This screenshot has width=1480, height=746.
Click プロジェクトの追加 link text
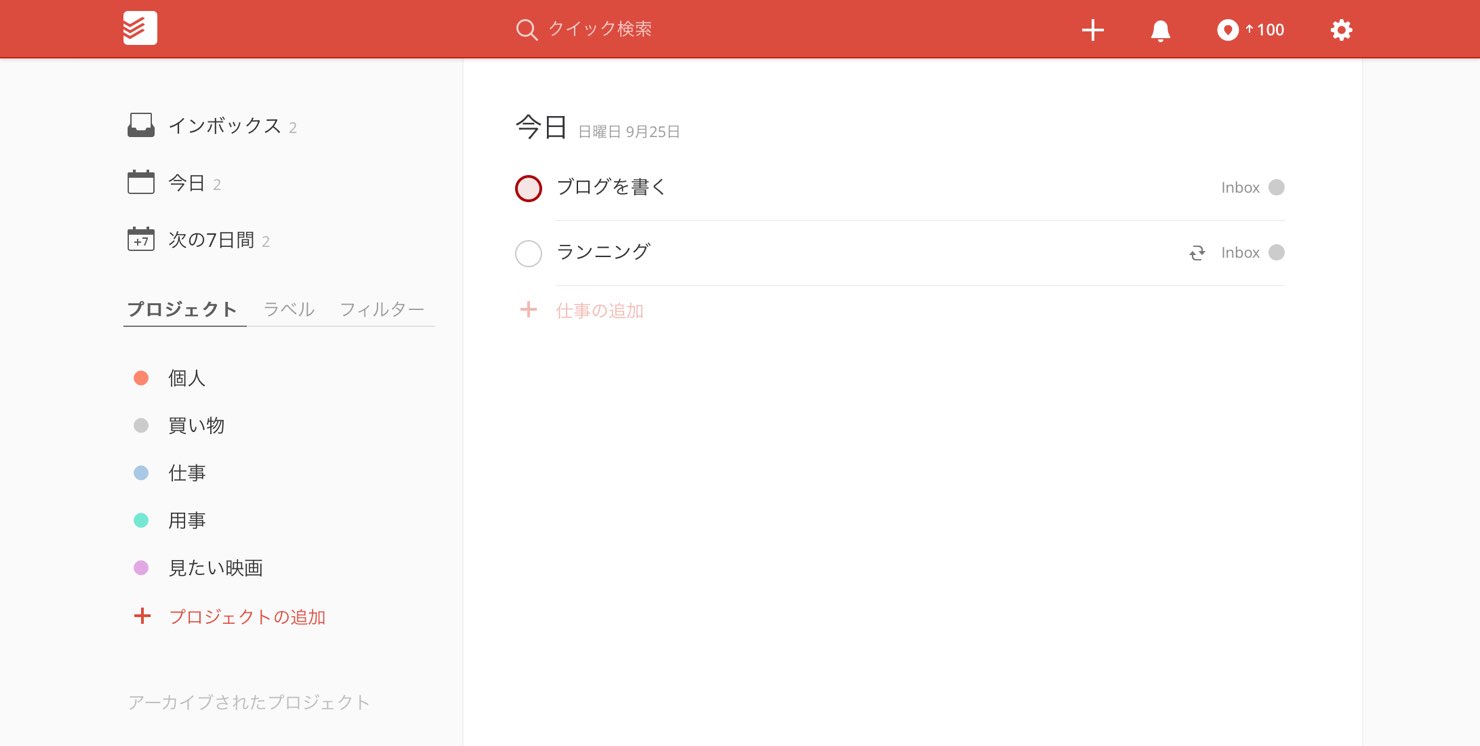pyautogui.click(x=247, y=617)
